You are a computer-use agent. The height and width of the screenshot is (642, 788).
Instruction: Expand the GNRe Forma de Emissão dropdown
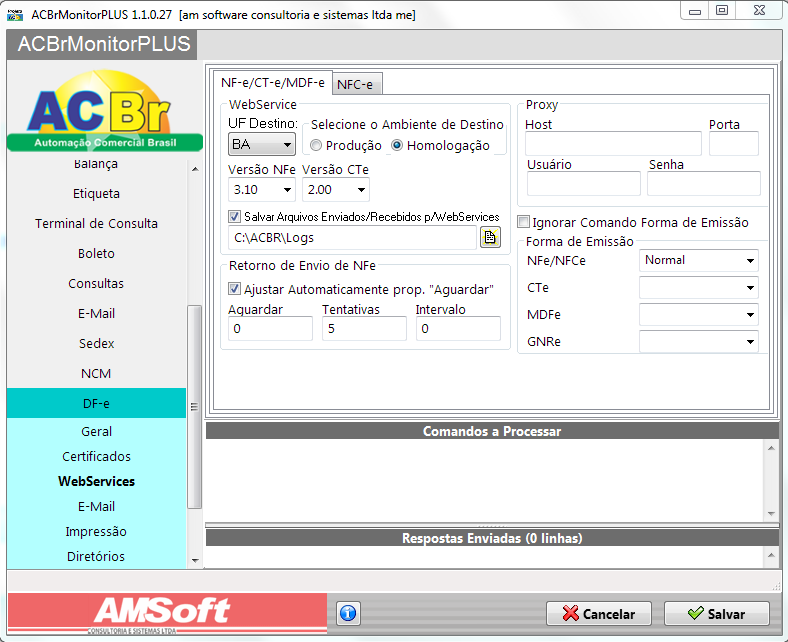point(699,342)
